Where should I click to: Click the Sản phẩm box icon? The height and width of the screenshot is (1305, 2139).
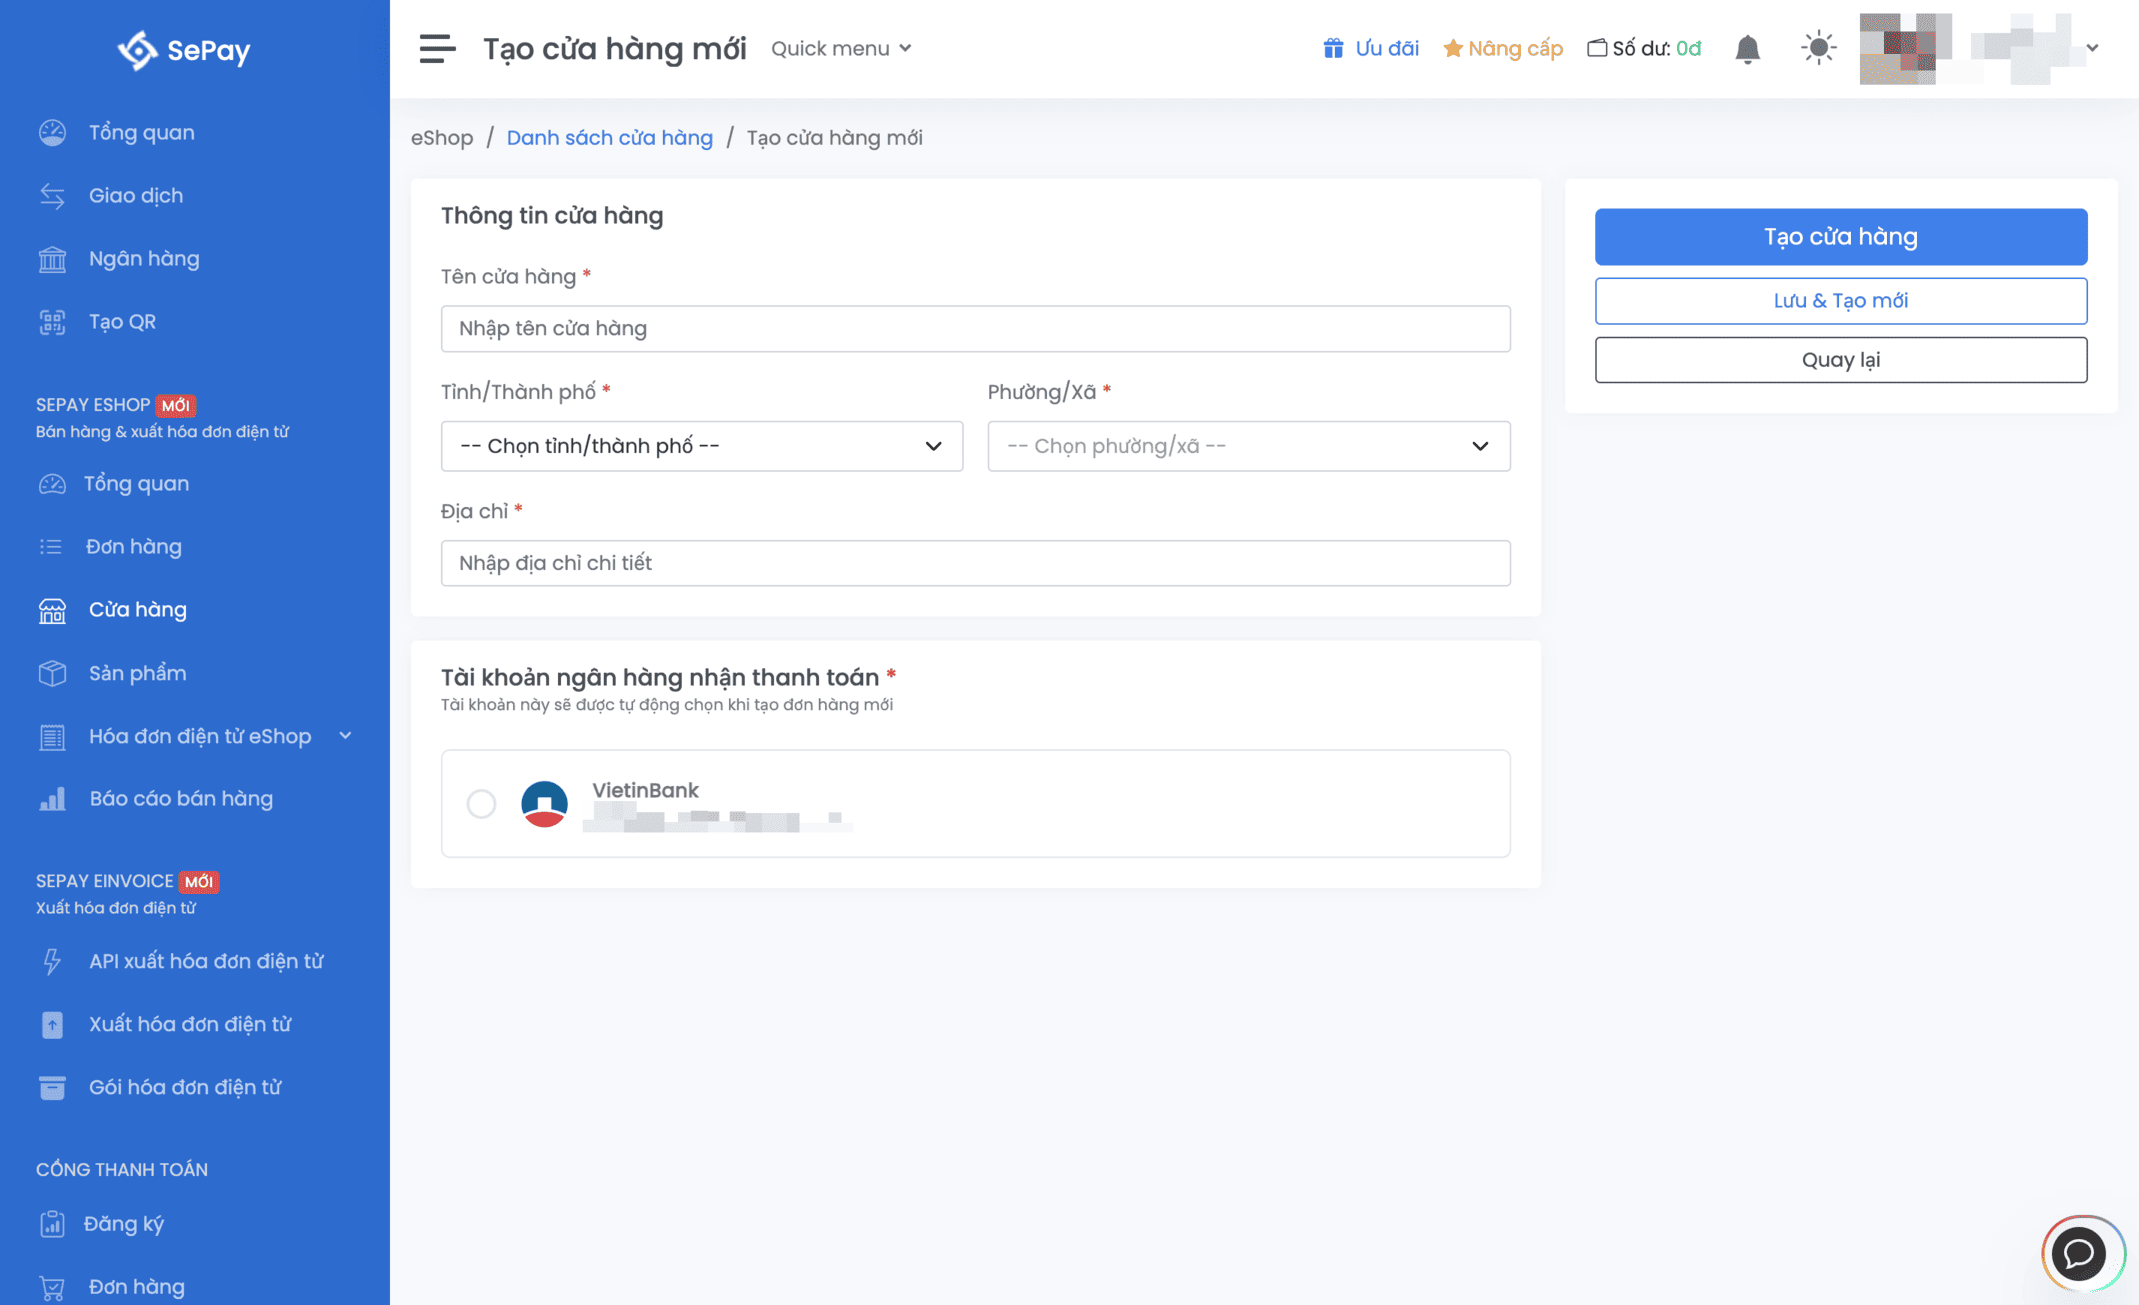click(52, 673)
